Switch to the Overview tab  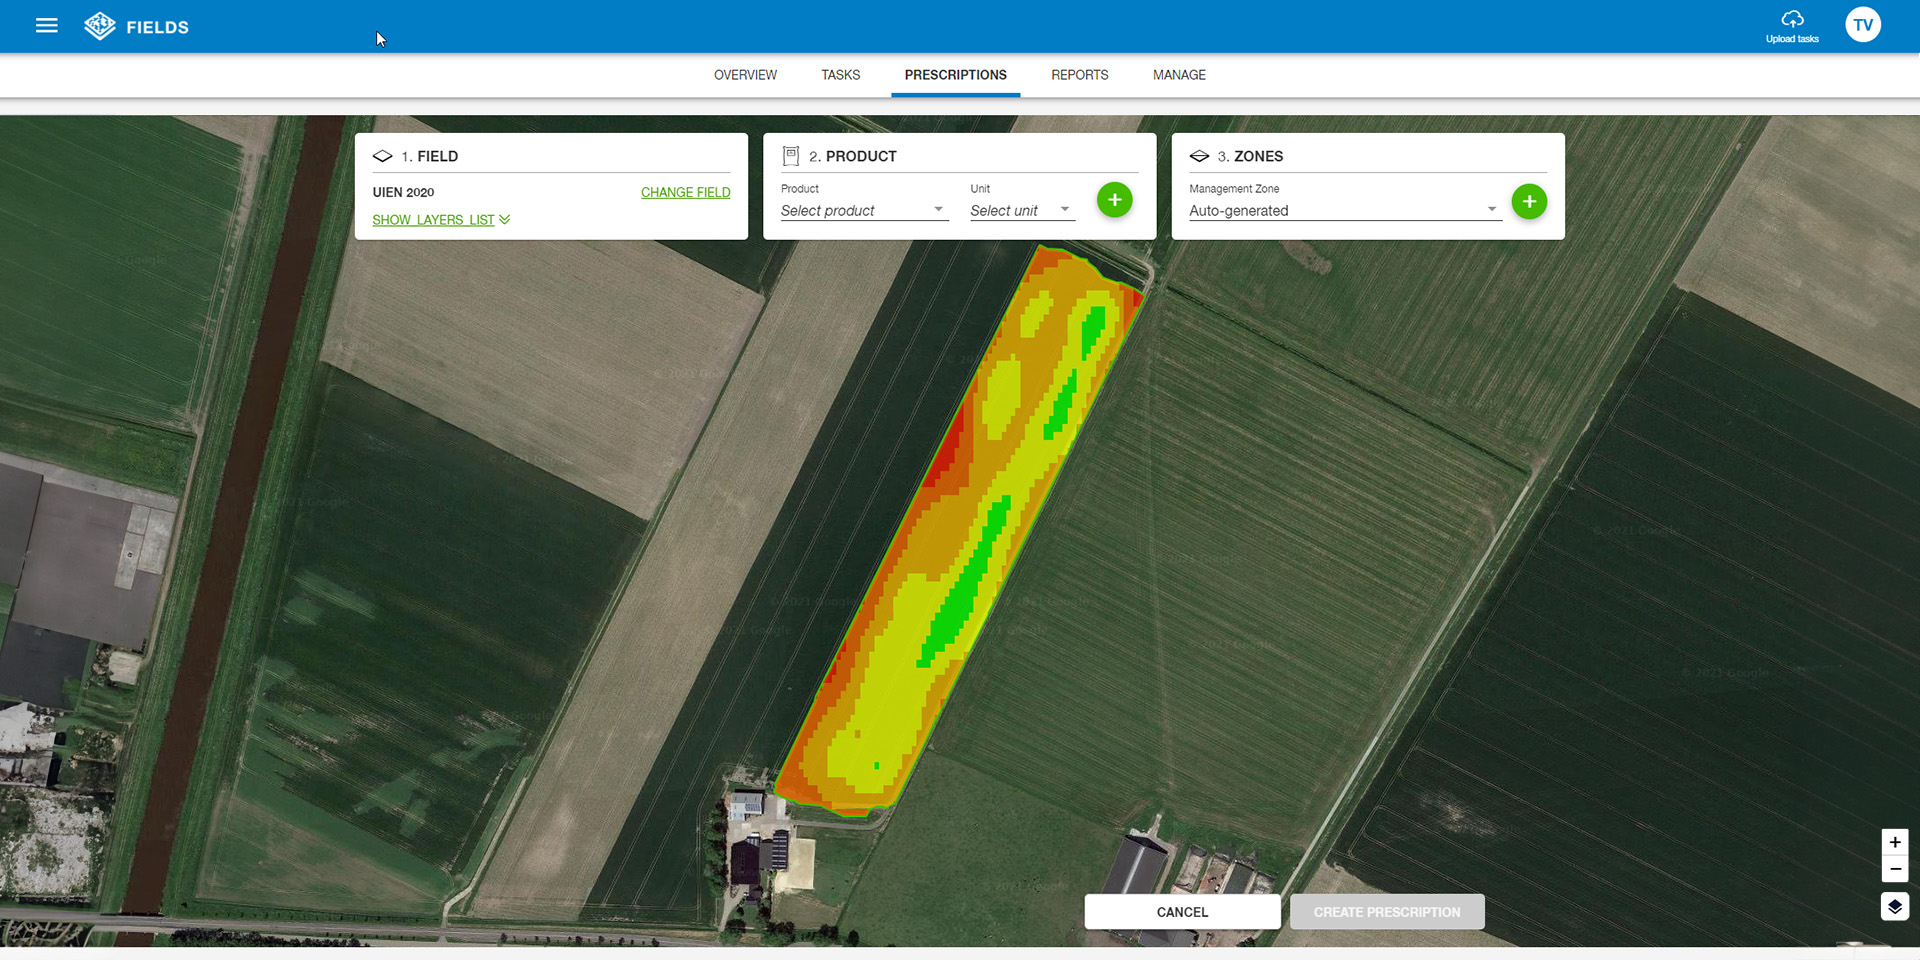click(745, 75)
